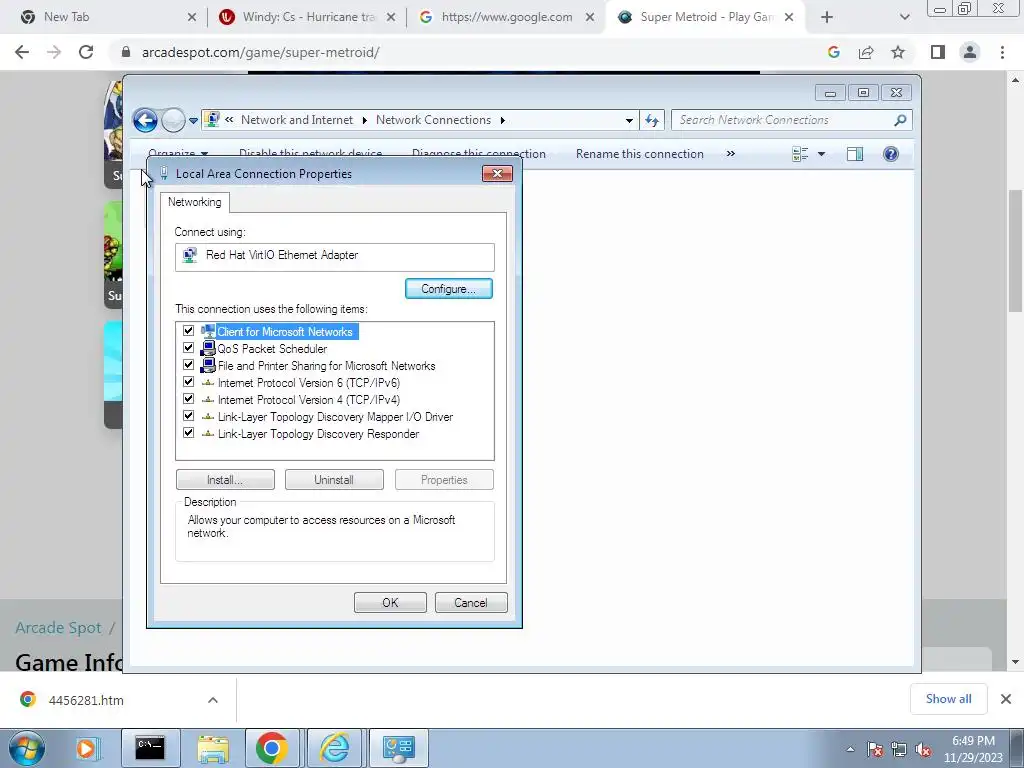Toggle Chrome side panel icon
This screenshot has height=768, width=1024.
(x=938, y=52)
